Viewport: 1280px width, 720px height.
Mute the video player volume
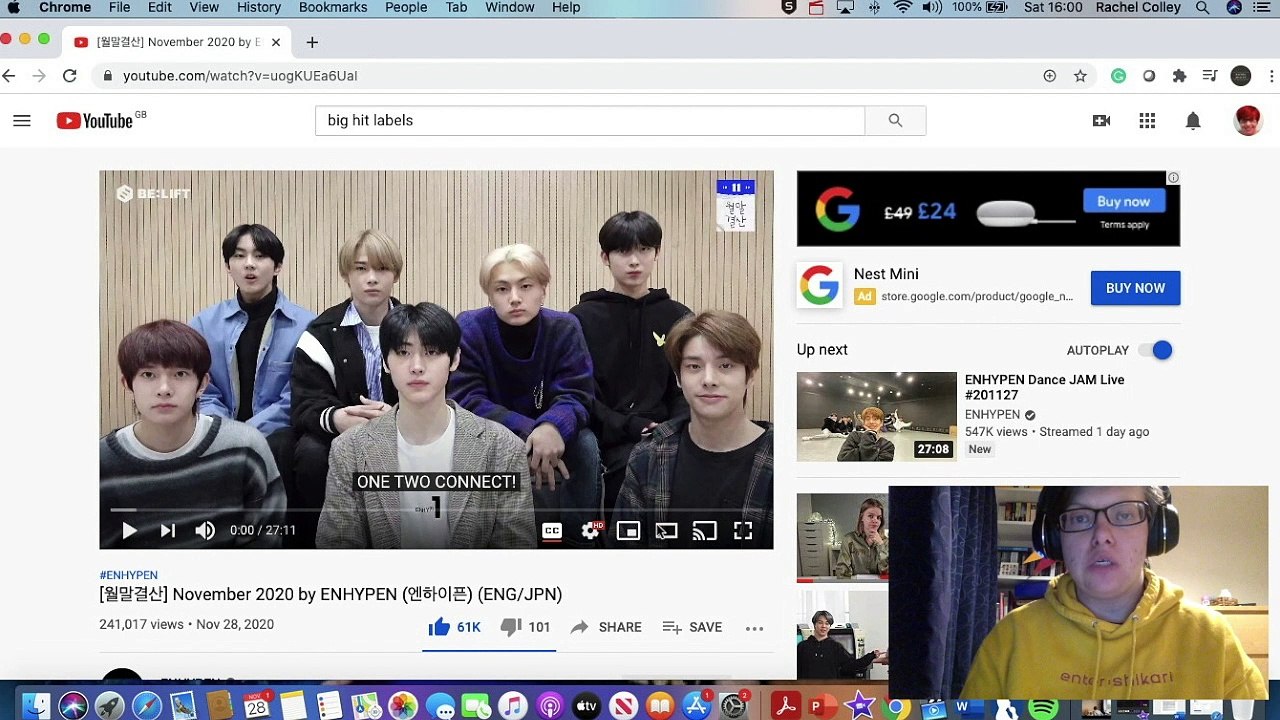pyautogui.click(x=205, y=531)
